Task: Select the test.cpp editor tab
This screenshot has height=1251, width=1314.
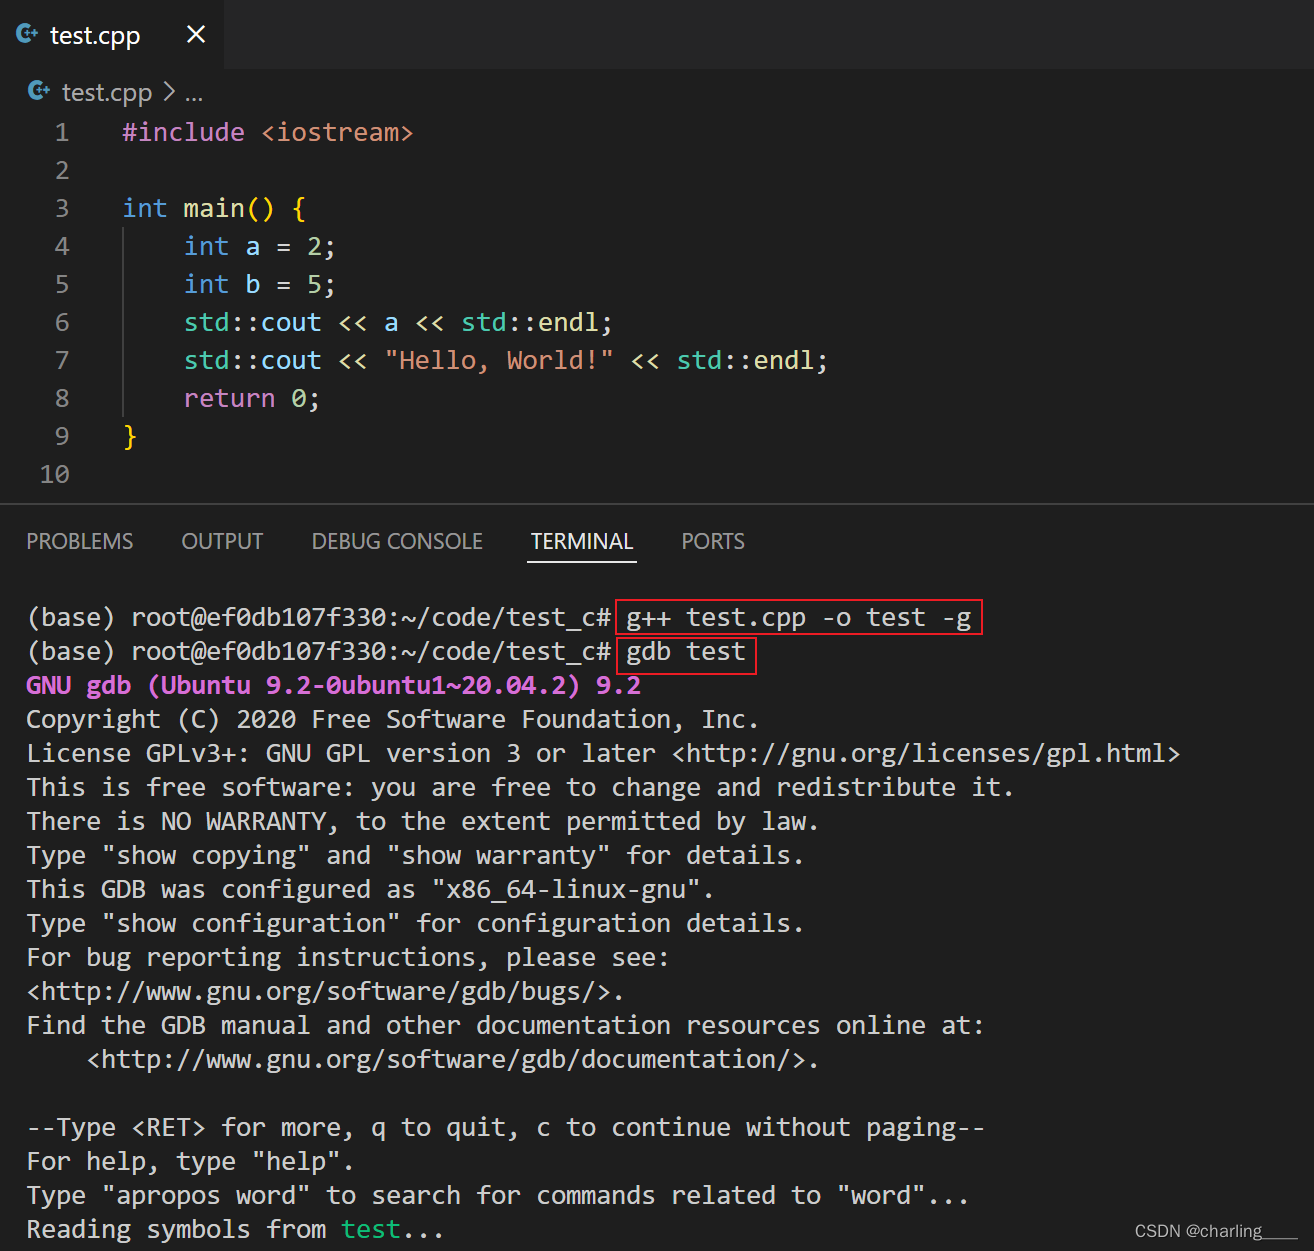Action: pyautogui.click(x=112, y=35)
